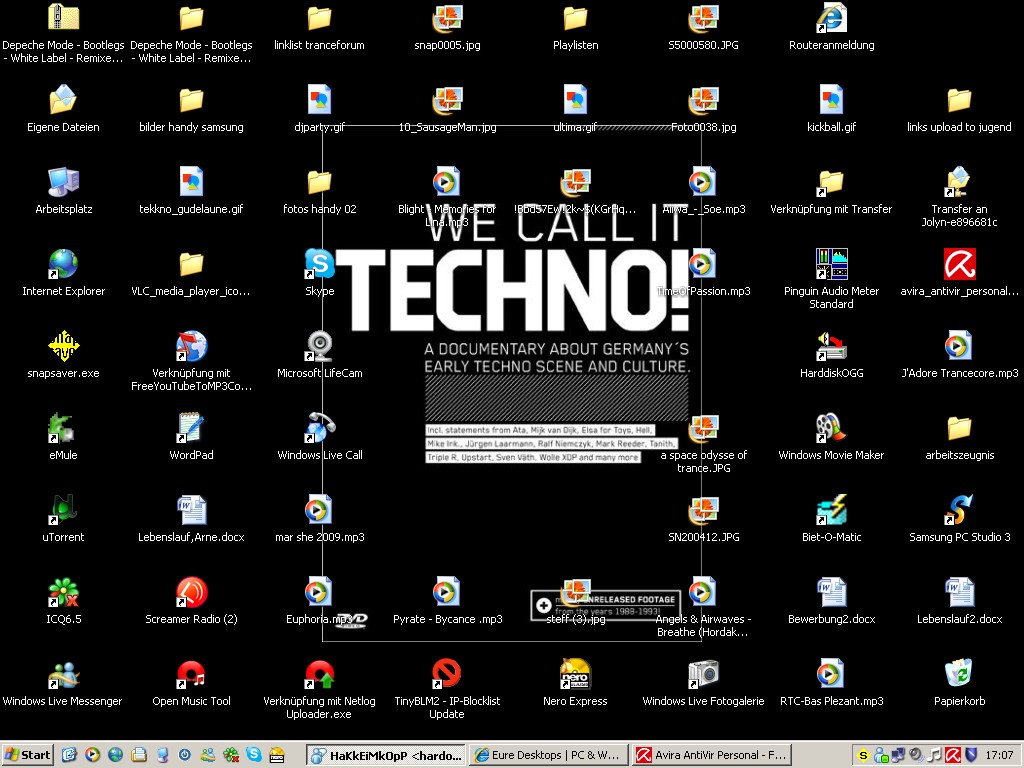The image size is (1024, 768).
Task: Select the Samsung PC Studio 3 icon
Action: [959, 510]
